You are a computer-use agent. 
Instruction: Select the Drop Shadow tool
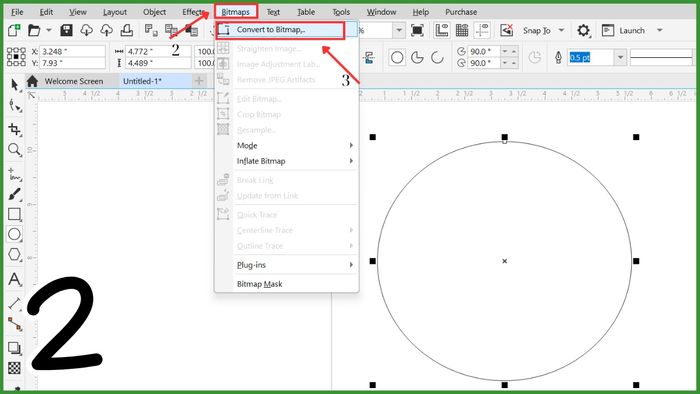(14, 348)
